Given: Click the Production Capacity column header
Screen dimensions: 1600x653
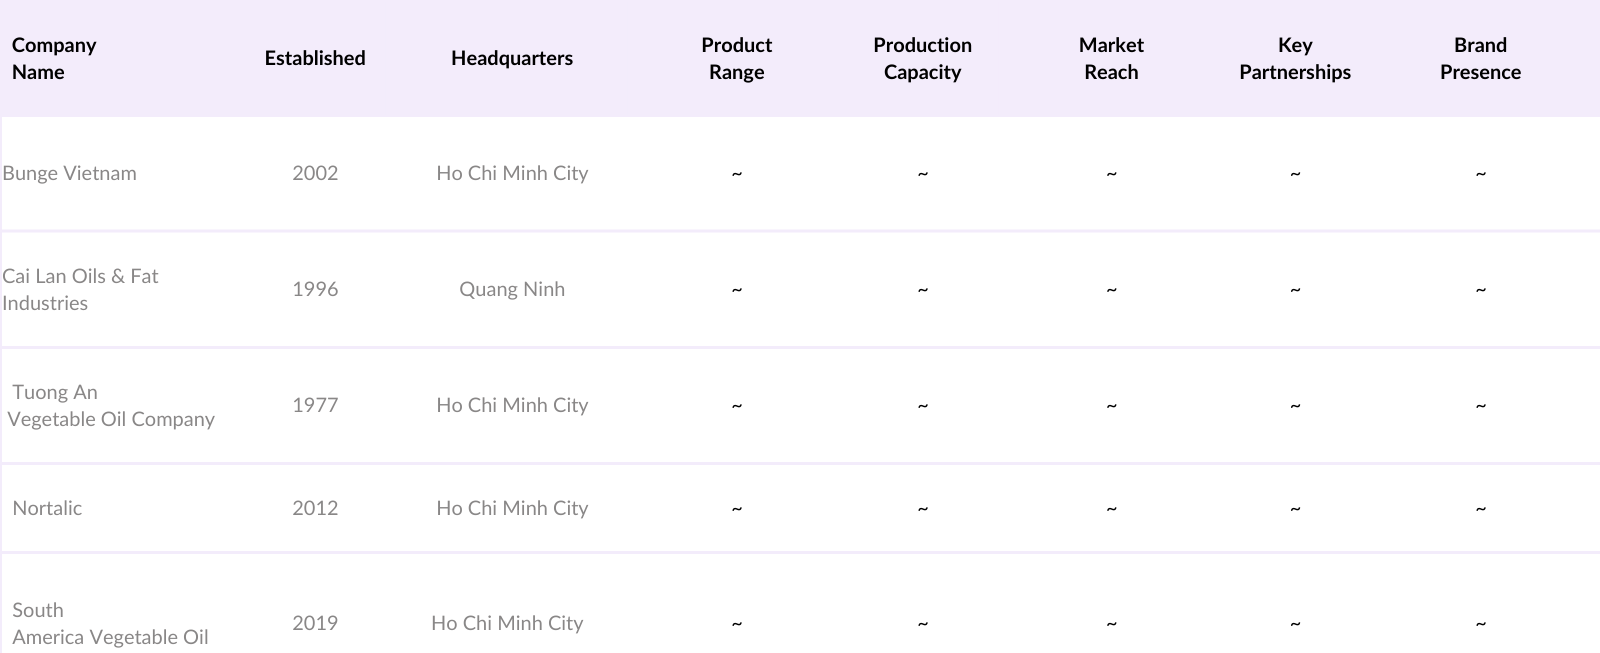Looking at the screenshot, I should click(922, 58).
